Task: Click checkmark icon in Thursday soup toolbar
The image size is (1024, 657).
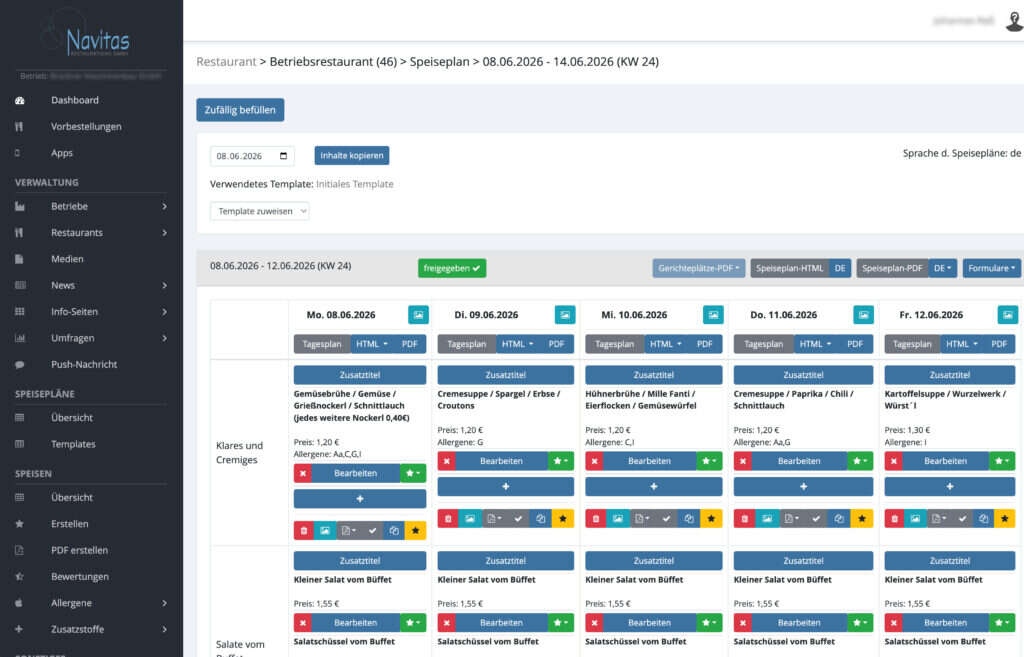Action: tap(816, 519)
